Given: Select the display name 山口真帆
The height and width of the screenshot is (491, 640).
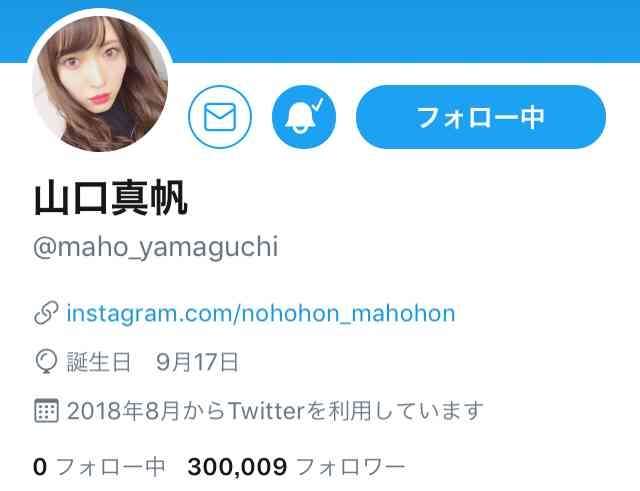Looking at the screenshot, I should (x=111, y=198).
